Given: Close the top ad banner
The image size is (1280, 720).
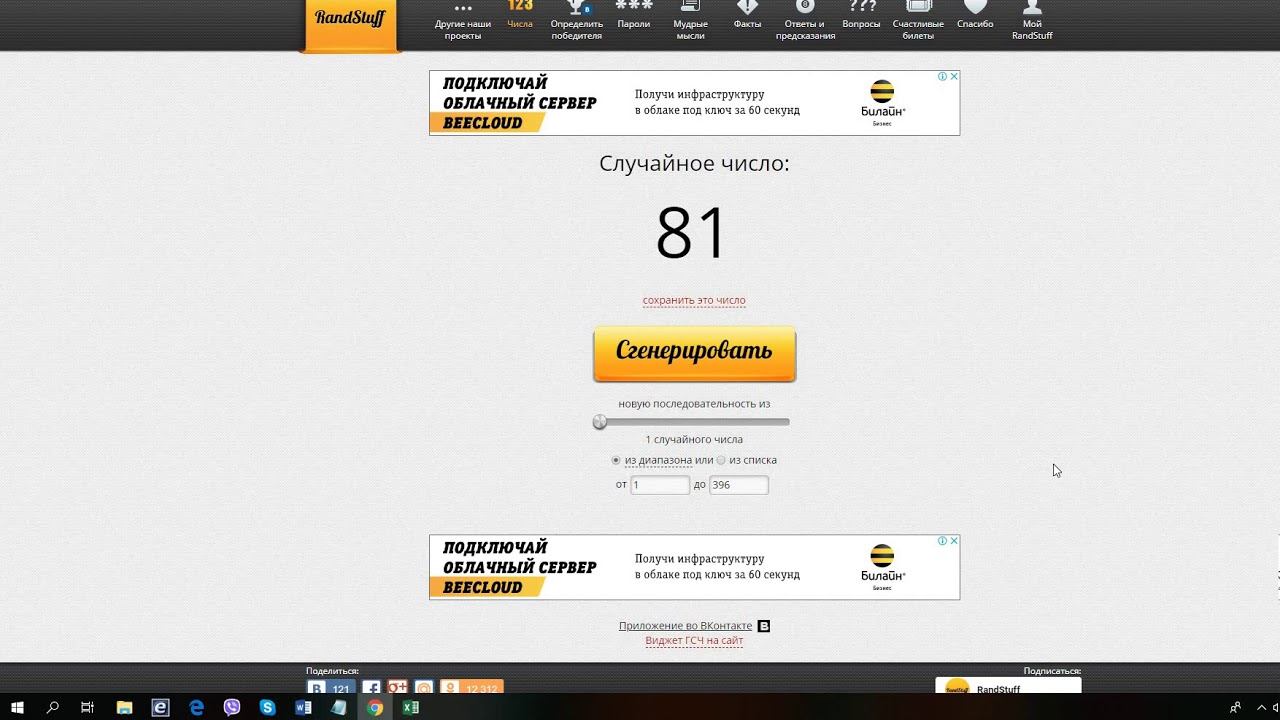Looking at the screenshot, I should click(954, 76).
